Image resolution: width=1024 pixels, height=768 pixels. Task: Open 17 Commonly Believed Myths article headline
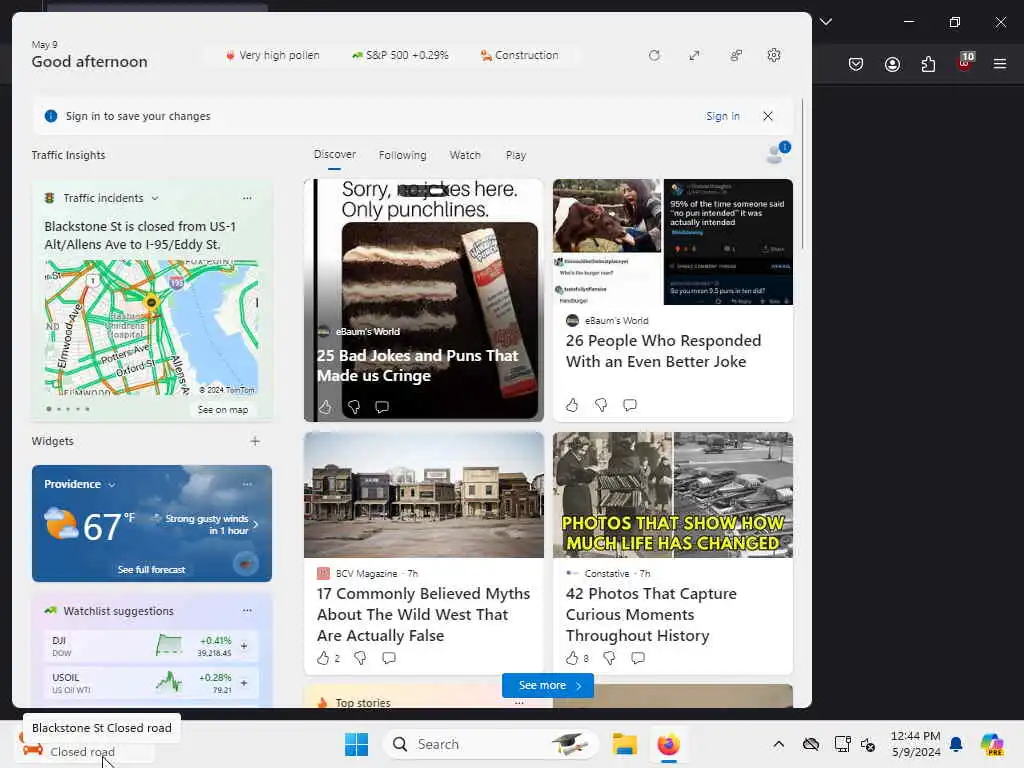click(423, 615)
